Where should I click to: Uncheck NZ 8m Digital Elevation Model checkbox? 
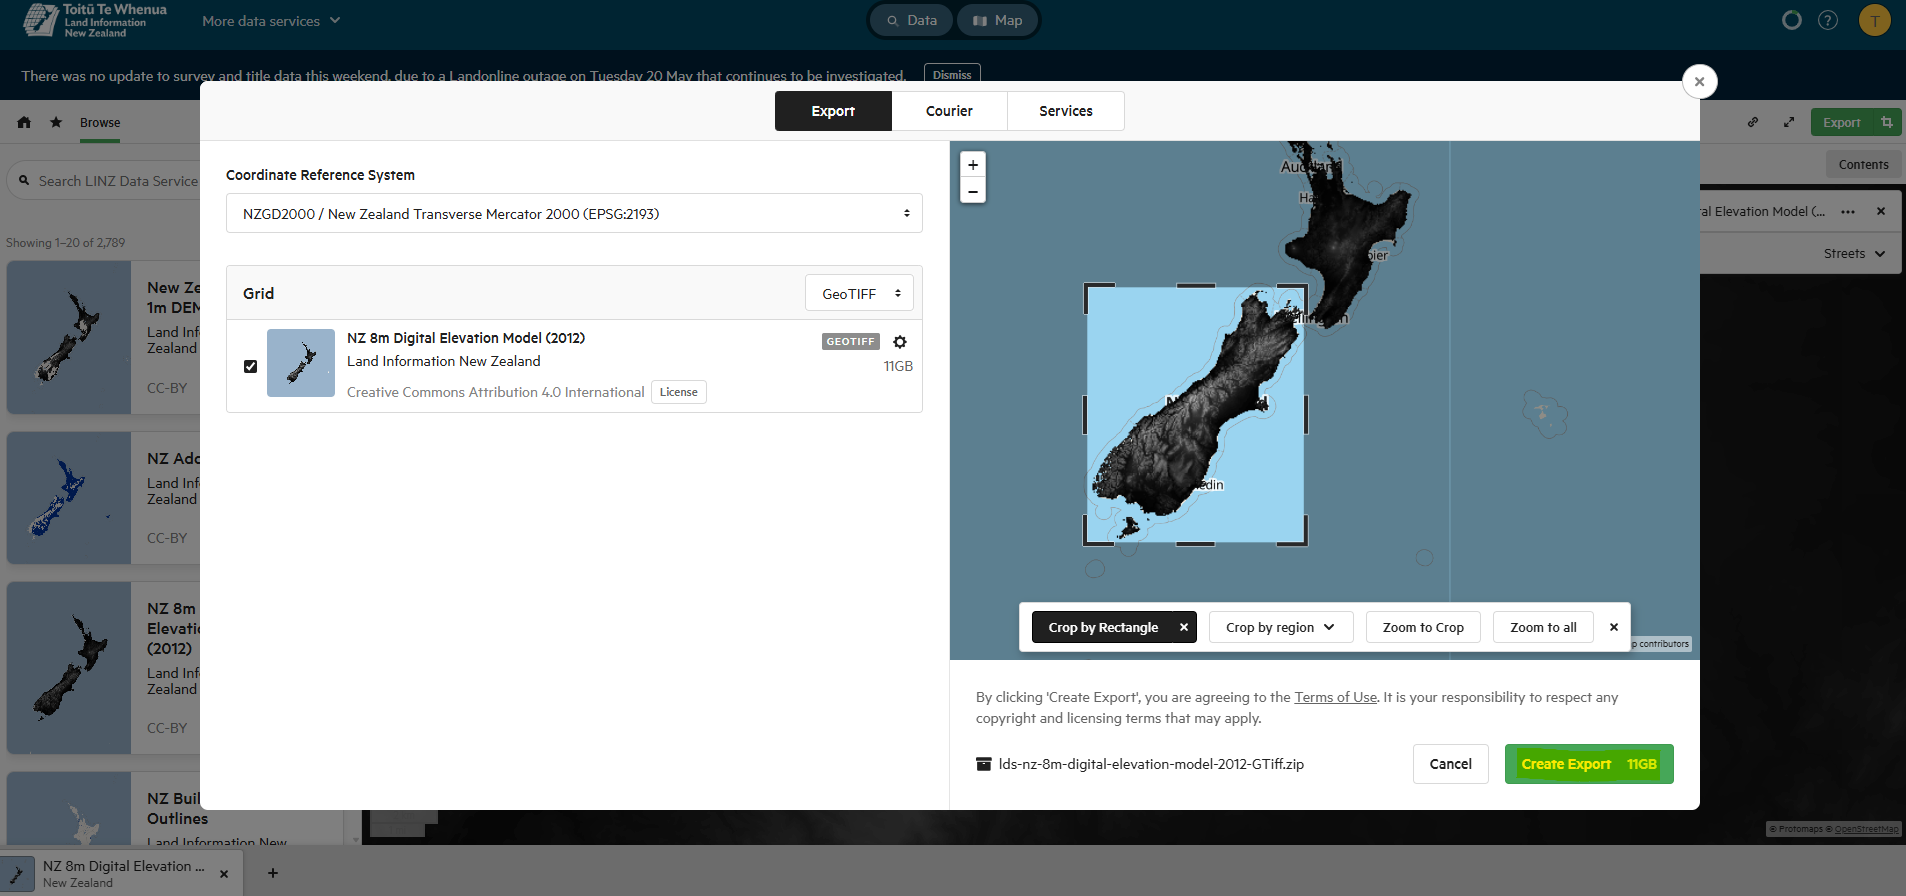coord(251,366)
